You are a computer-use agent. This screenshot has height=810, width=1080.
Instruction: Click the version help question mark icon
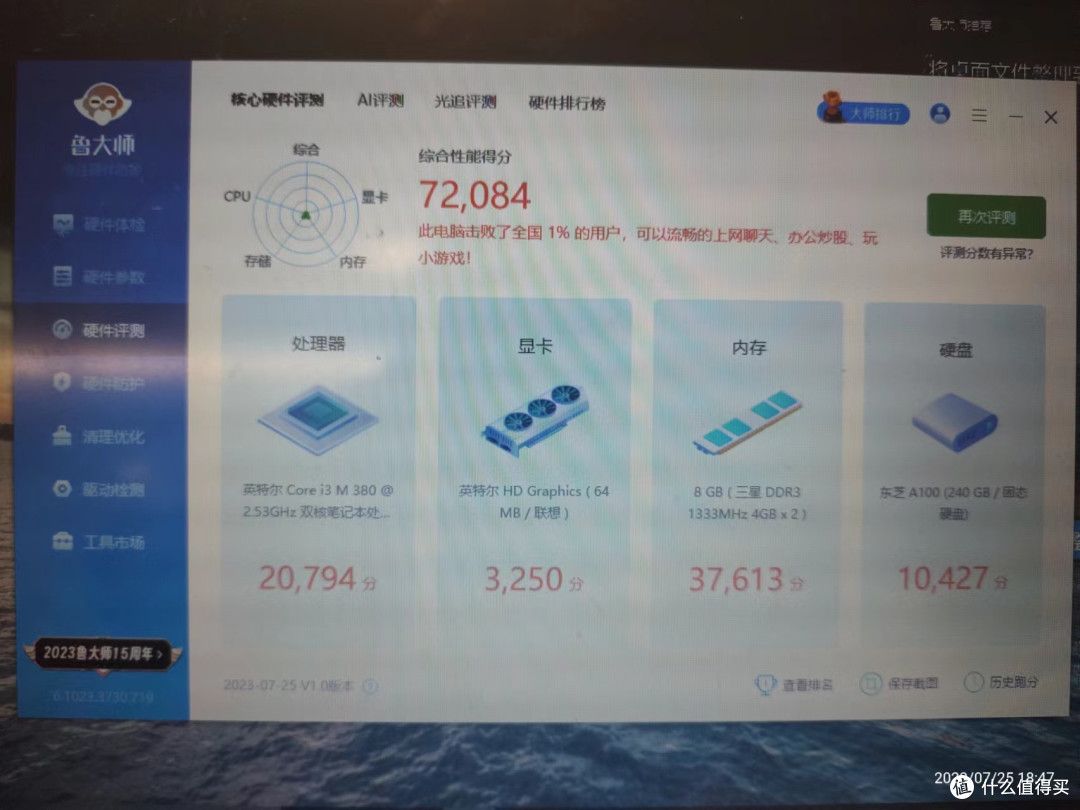point(370,686)
